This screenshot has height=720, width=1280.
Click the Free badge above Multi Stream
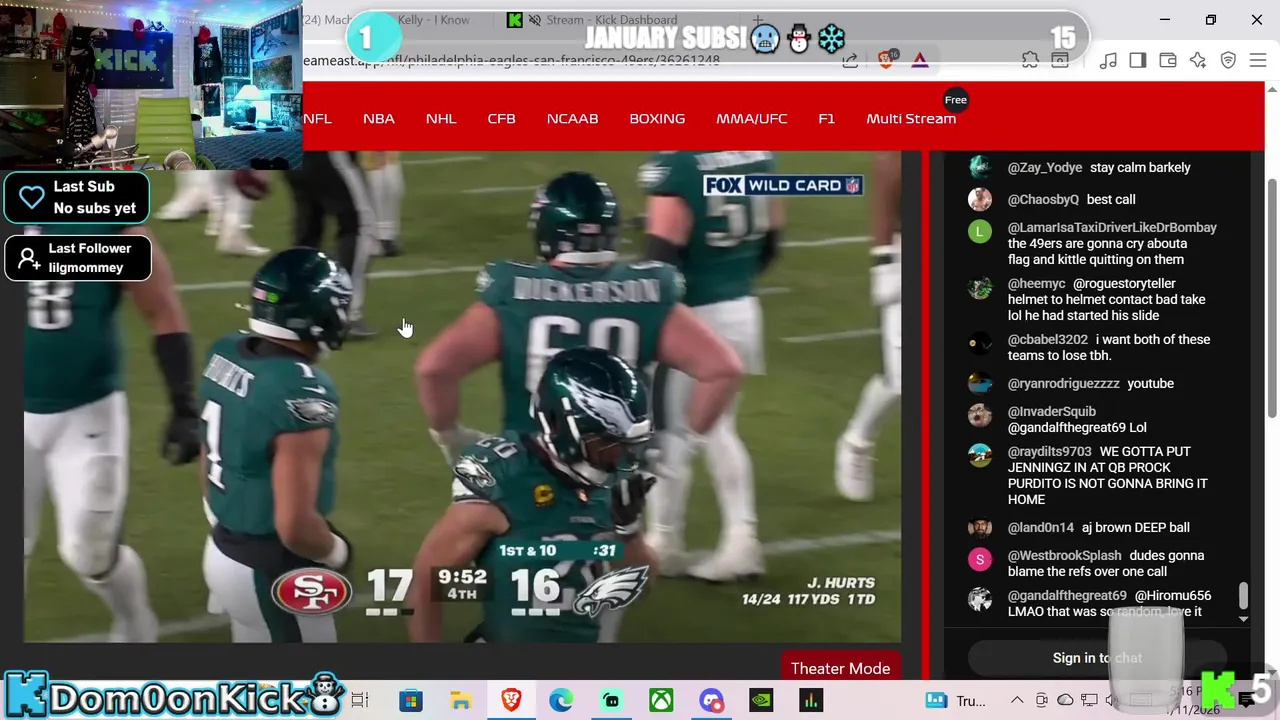[x=956, y=100]
